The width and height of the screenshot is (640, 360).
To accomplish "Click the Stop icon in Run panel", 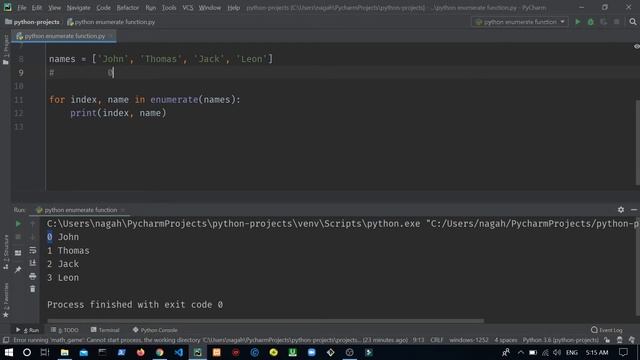I will [18, 237].
